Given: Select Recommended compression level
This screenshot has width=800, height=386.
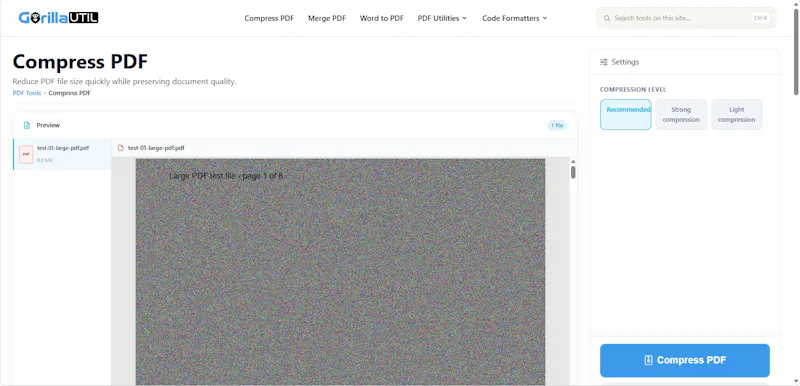Looking at the screenshot, I should tap(626, 114).
